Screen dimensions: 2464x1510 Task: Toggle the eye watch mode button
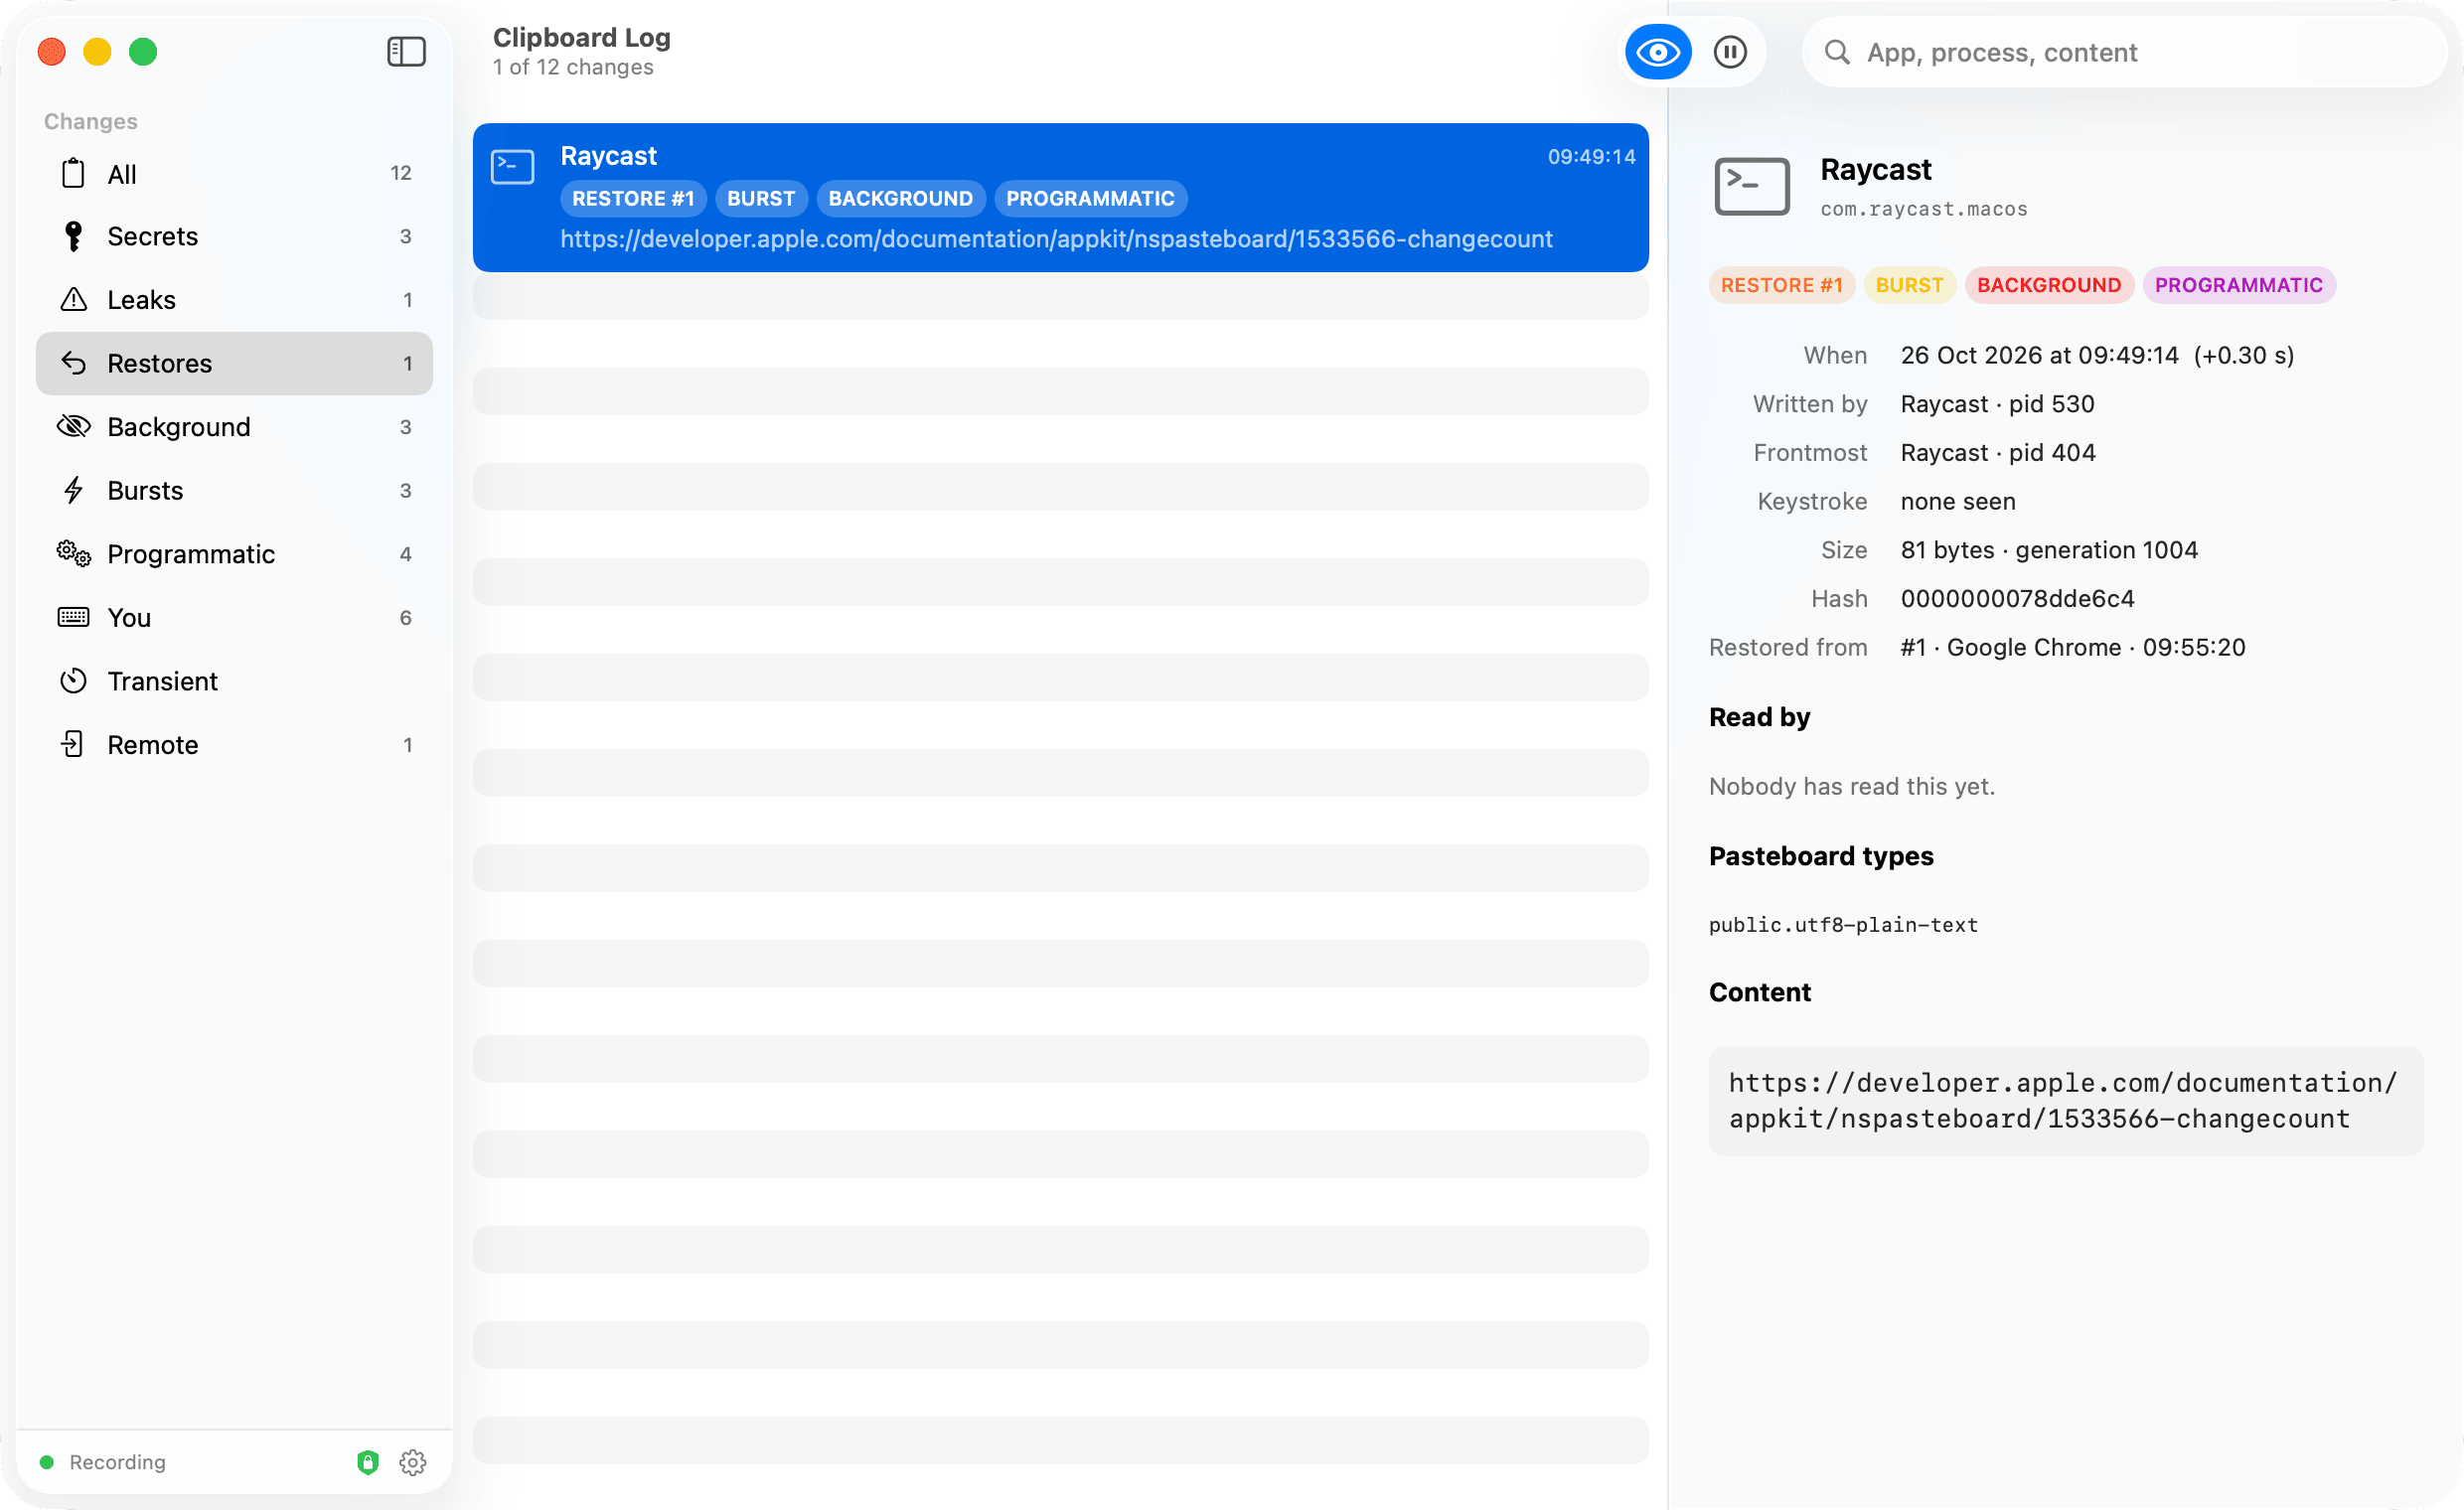[1657, 52]
